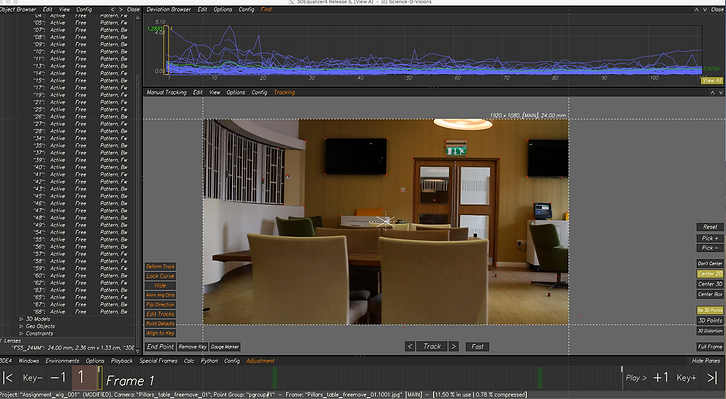Go to next keyframe using Key+ button
Screen dimensions: 726x399
[x=686, y=378]
